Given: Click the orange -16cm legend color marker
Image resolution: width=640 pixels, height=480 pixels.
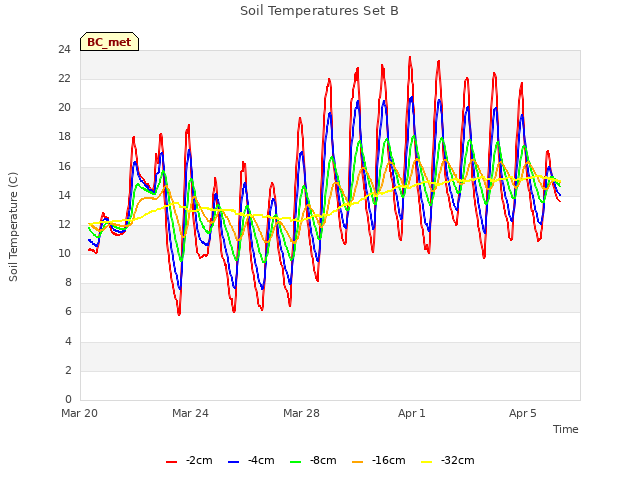Looking at the screenshot, I should tap(358, 462).
